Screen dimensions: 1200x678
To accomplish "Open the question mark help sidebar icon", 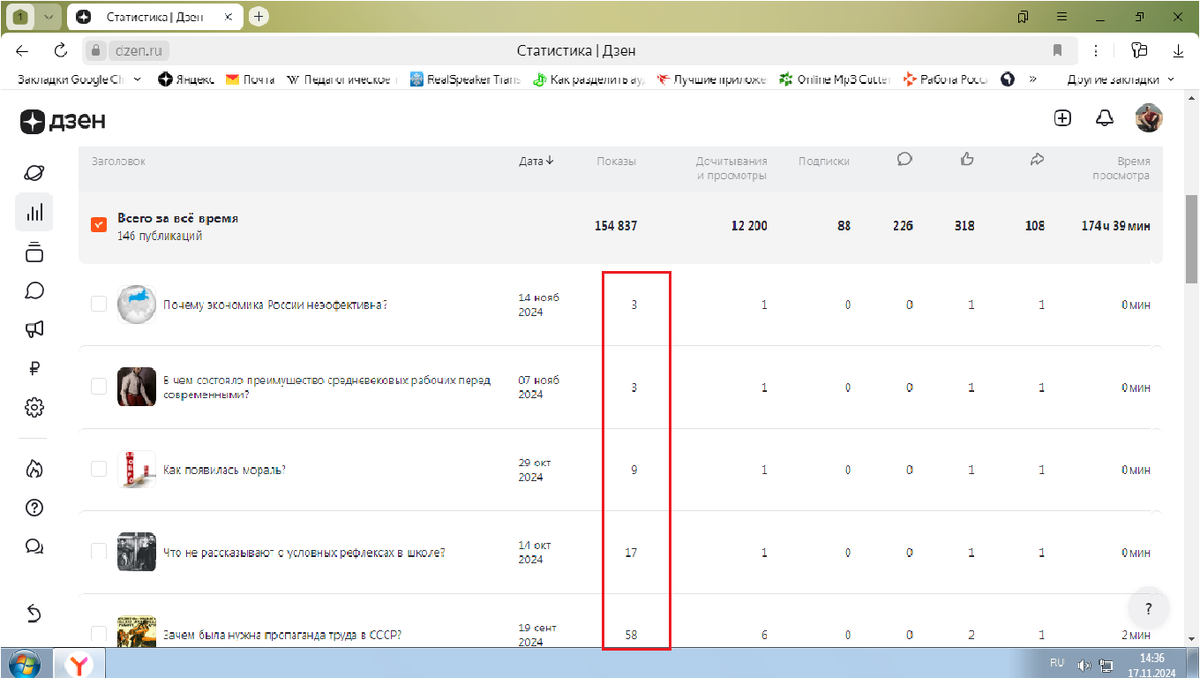I will coord(34,507).
